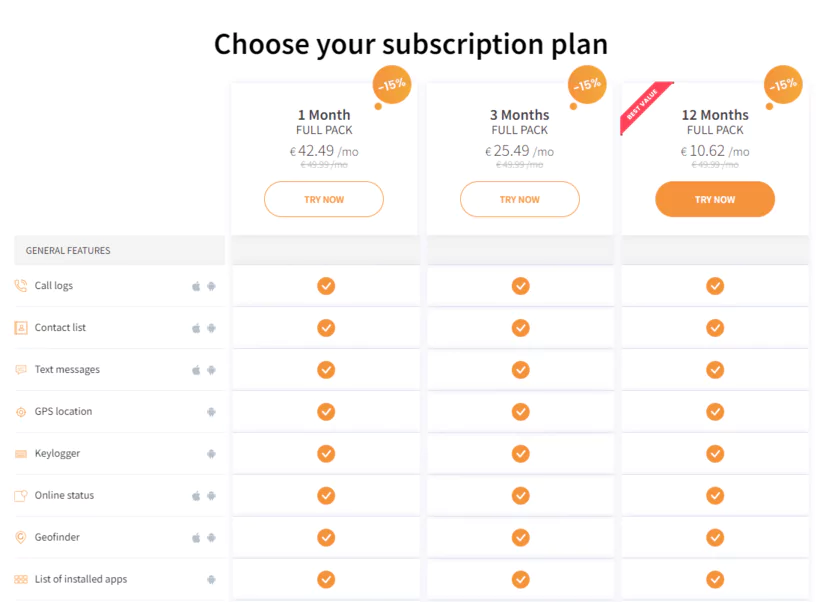Click the Geofinder pin icon
This screenshot has width=820, height=602.
click(x=21, y=538)
